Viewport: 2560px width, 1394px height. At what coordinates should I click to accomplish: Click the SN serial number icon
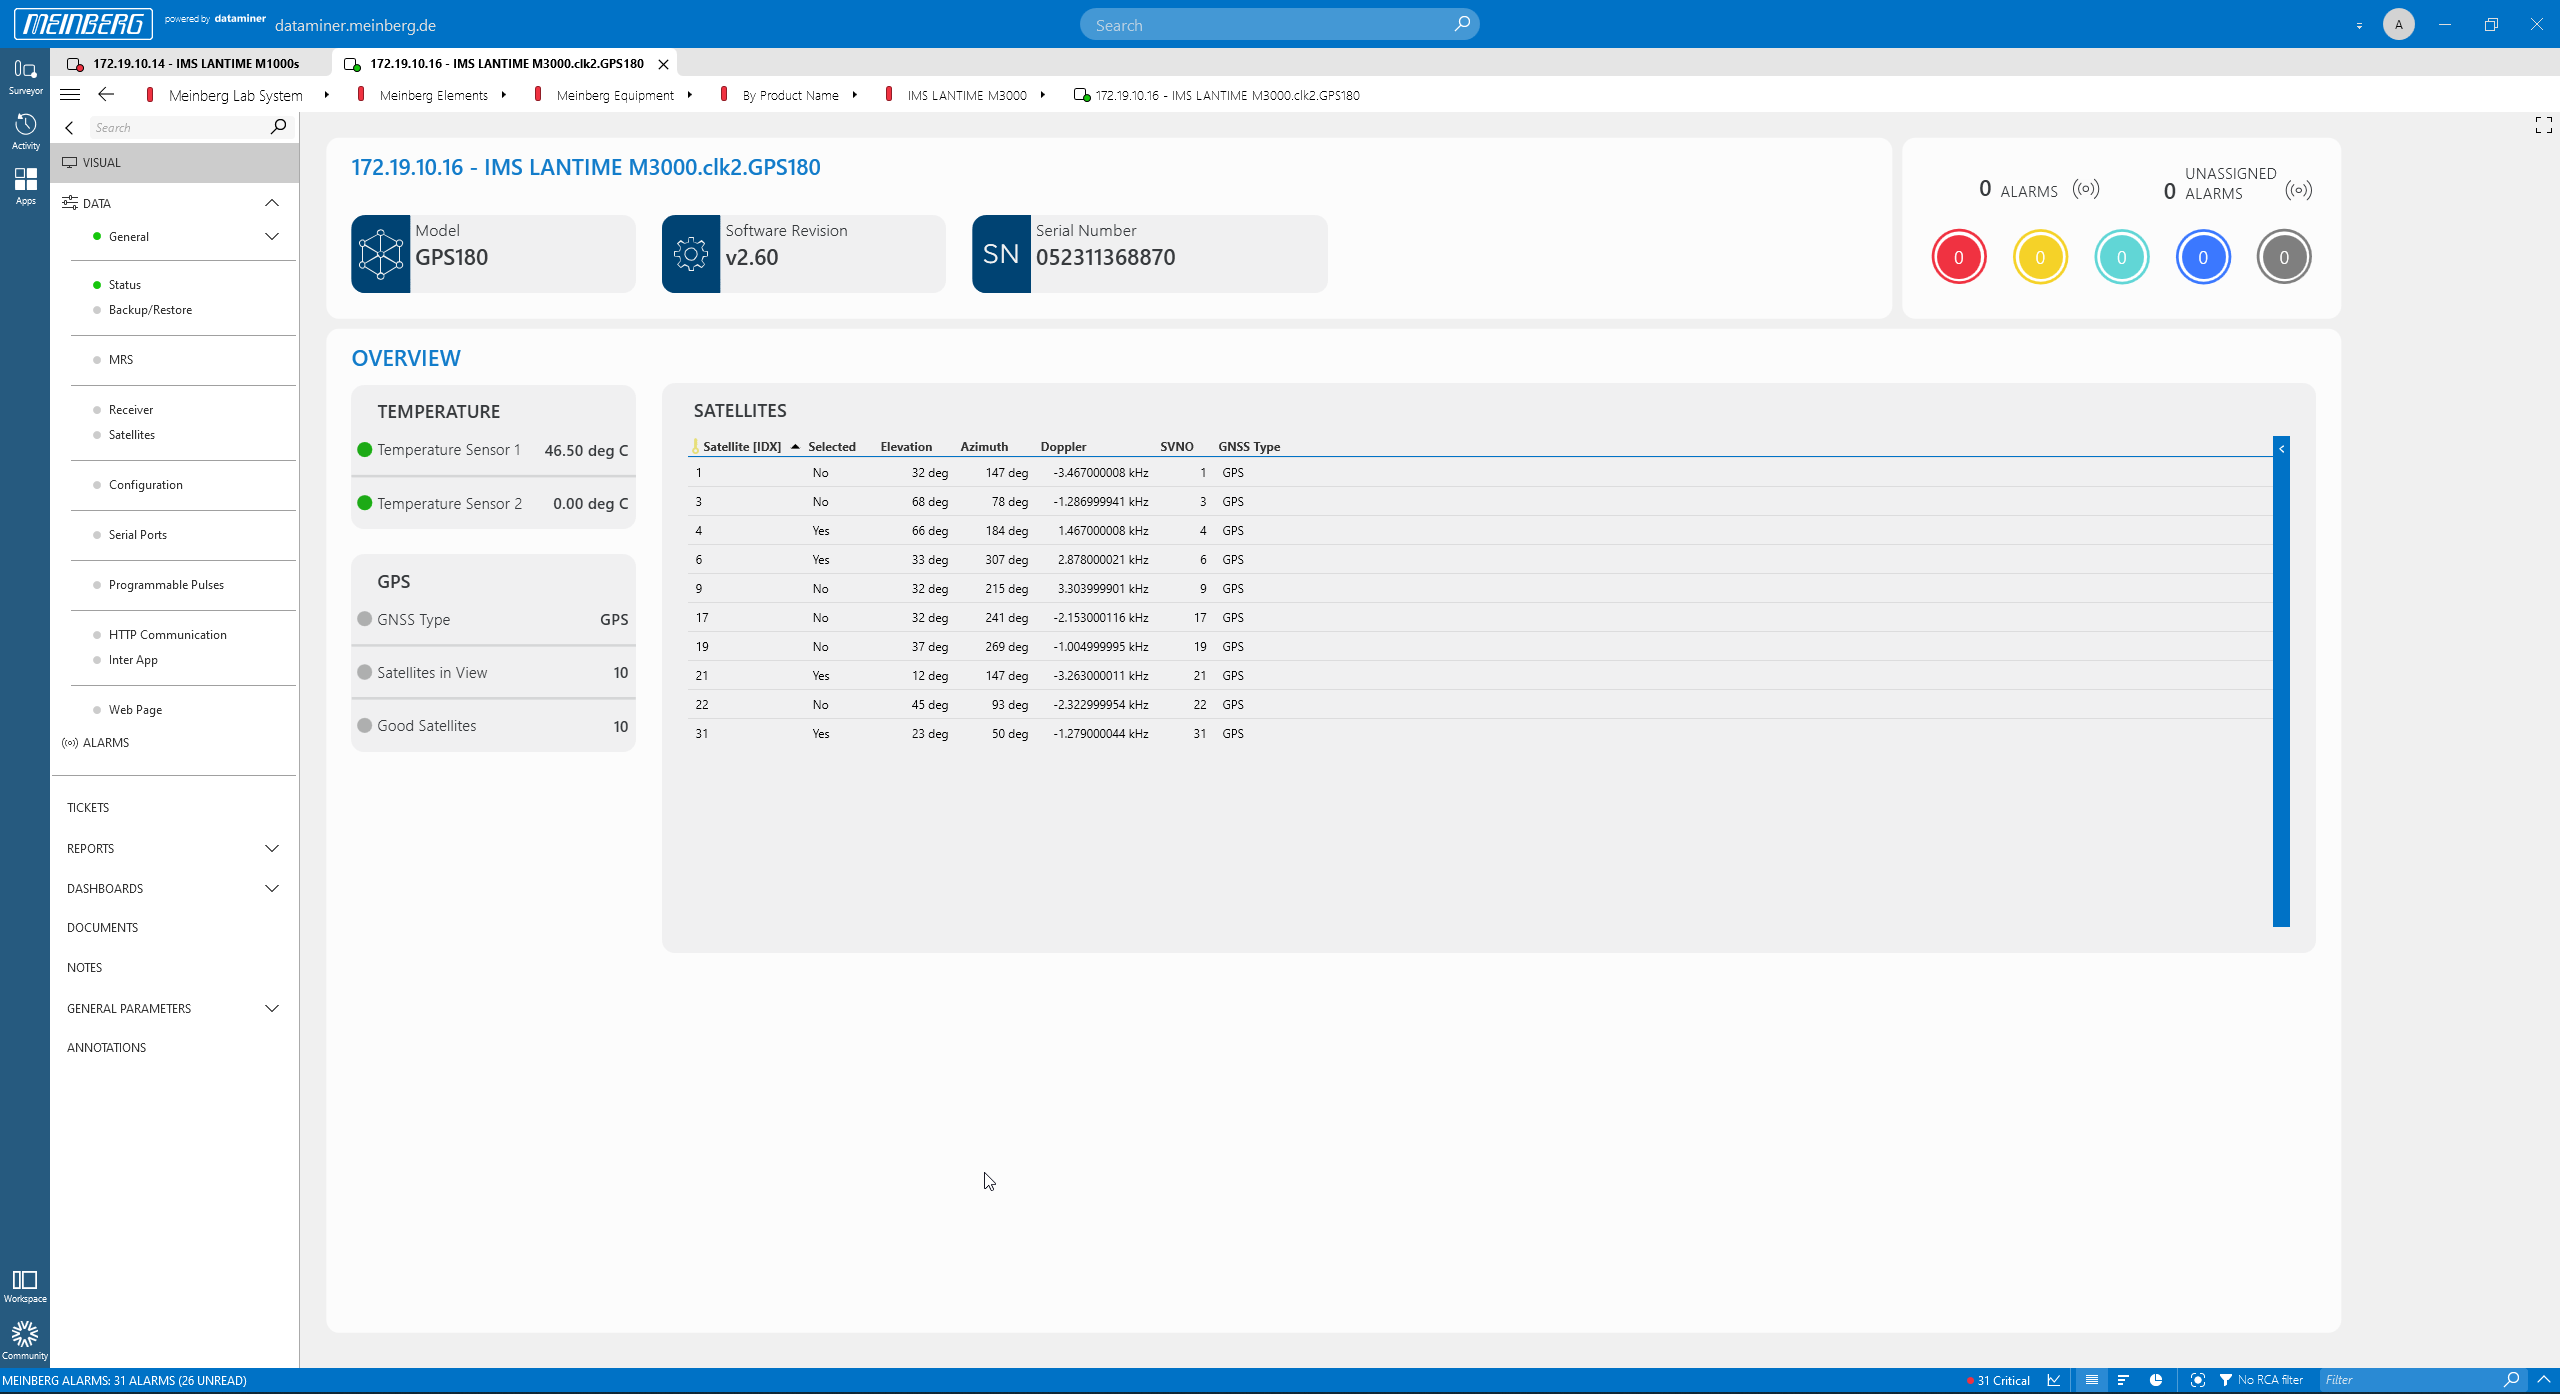[x=1001, y=254]
